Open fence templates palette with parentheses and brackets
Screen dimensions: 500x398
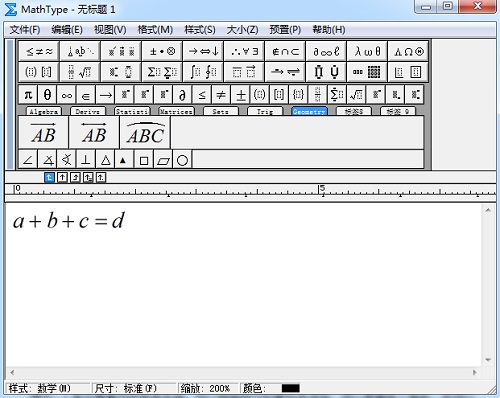pyautogui.click(x=39, y=72)
